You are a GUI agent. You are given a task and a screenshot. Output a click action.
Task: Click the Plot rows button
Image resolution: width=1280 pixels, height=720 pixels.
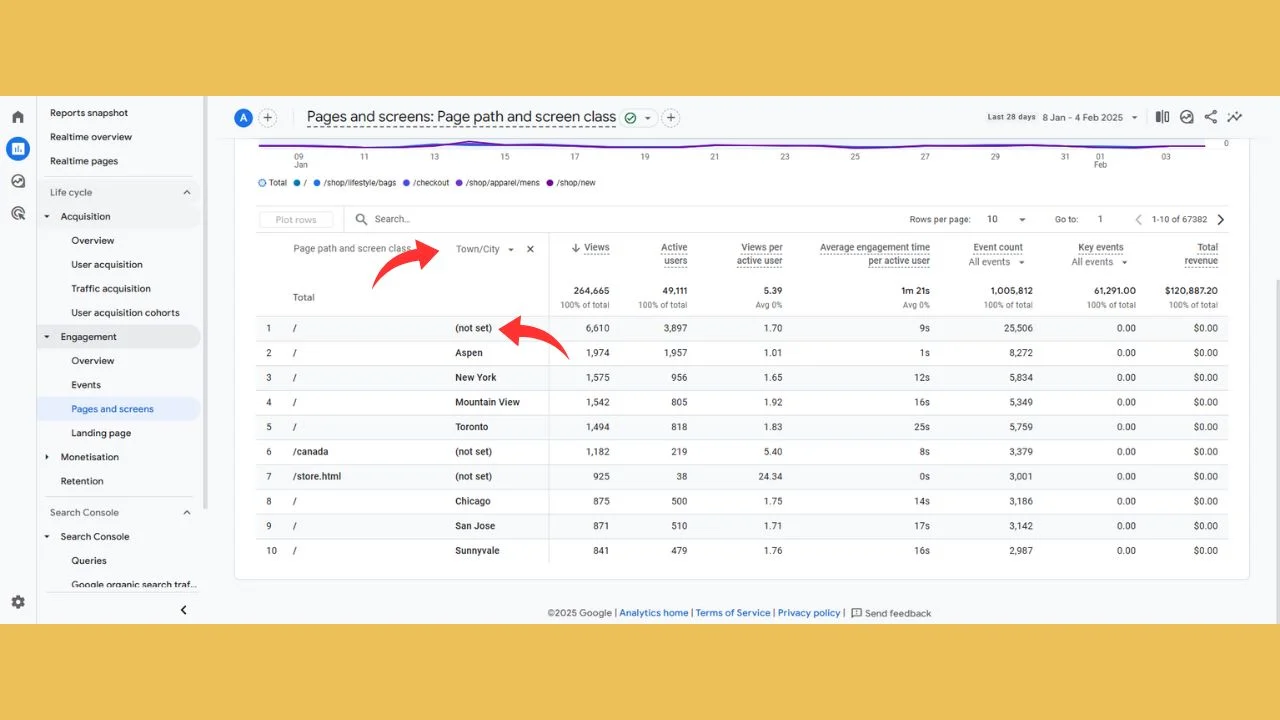pos(296,220)
